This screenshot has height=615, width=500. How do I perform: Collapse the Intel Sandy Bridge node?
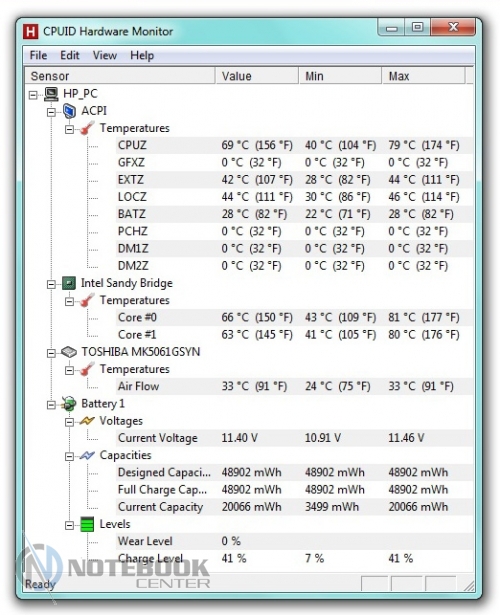click(x=51, y=284)
